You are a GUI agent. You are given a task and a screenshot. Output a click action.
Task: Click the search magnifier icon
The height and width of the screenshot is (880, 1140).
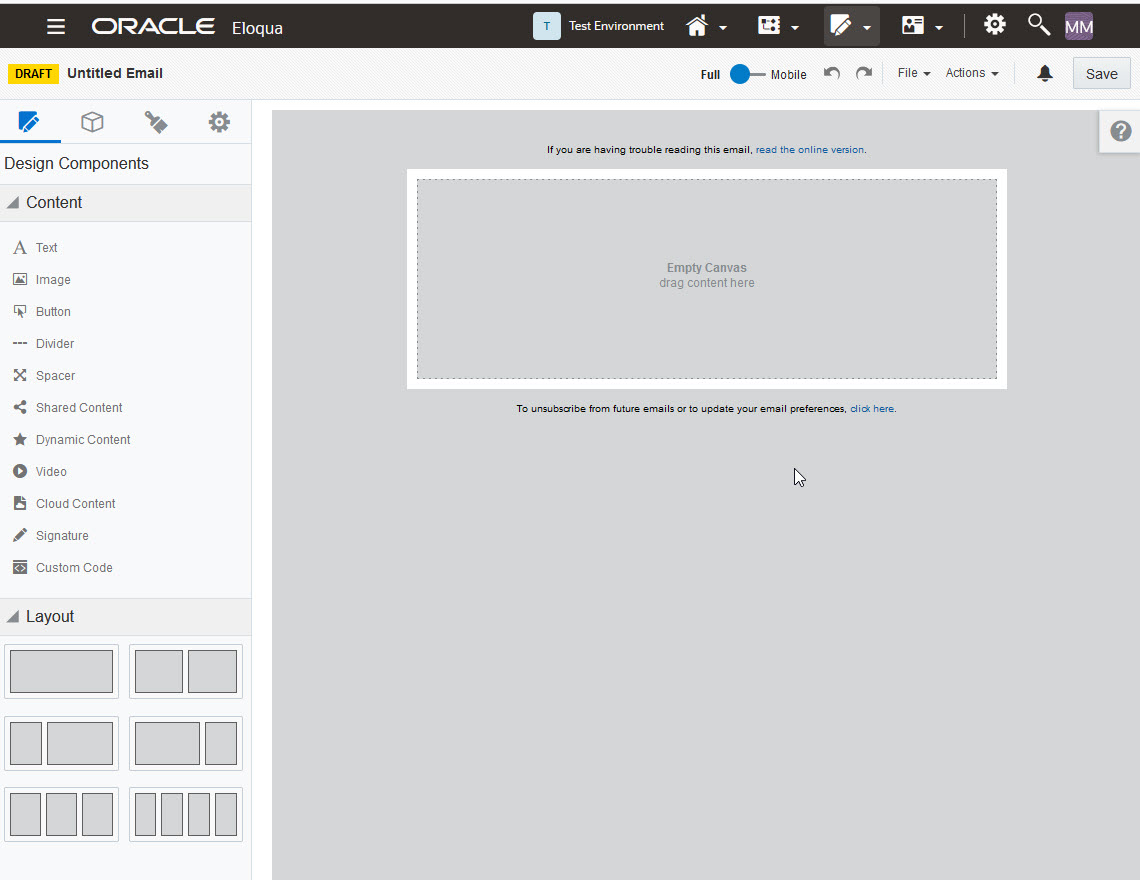(1038, 25)
